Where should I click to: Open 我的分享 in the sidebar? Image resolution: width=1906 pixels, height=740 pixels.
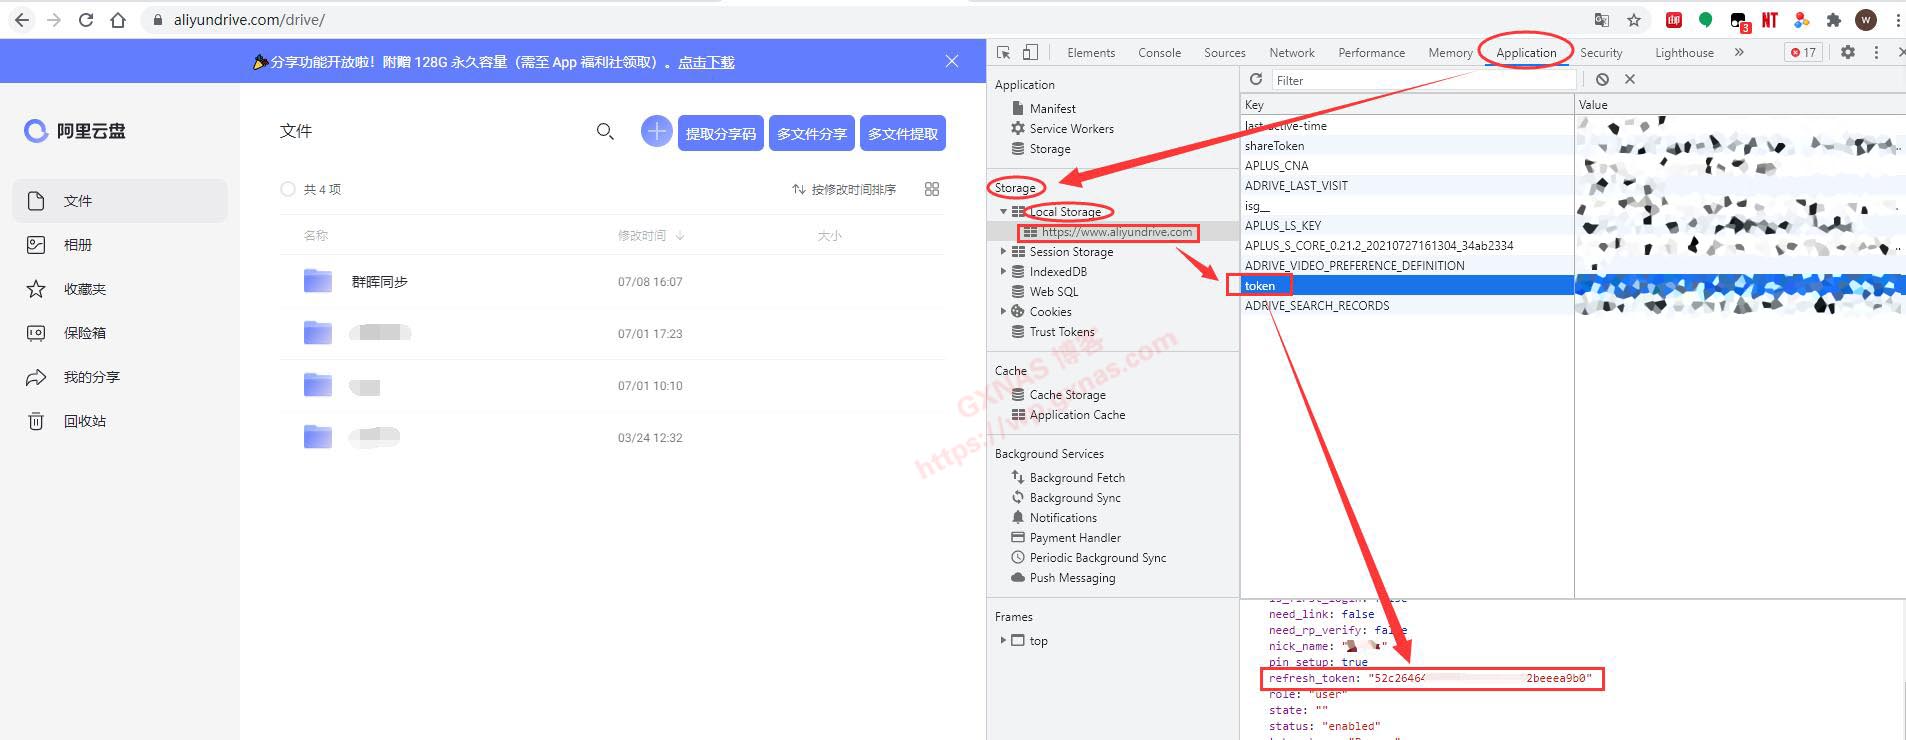[x=120, y=377]
